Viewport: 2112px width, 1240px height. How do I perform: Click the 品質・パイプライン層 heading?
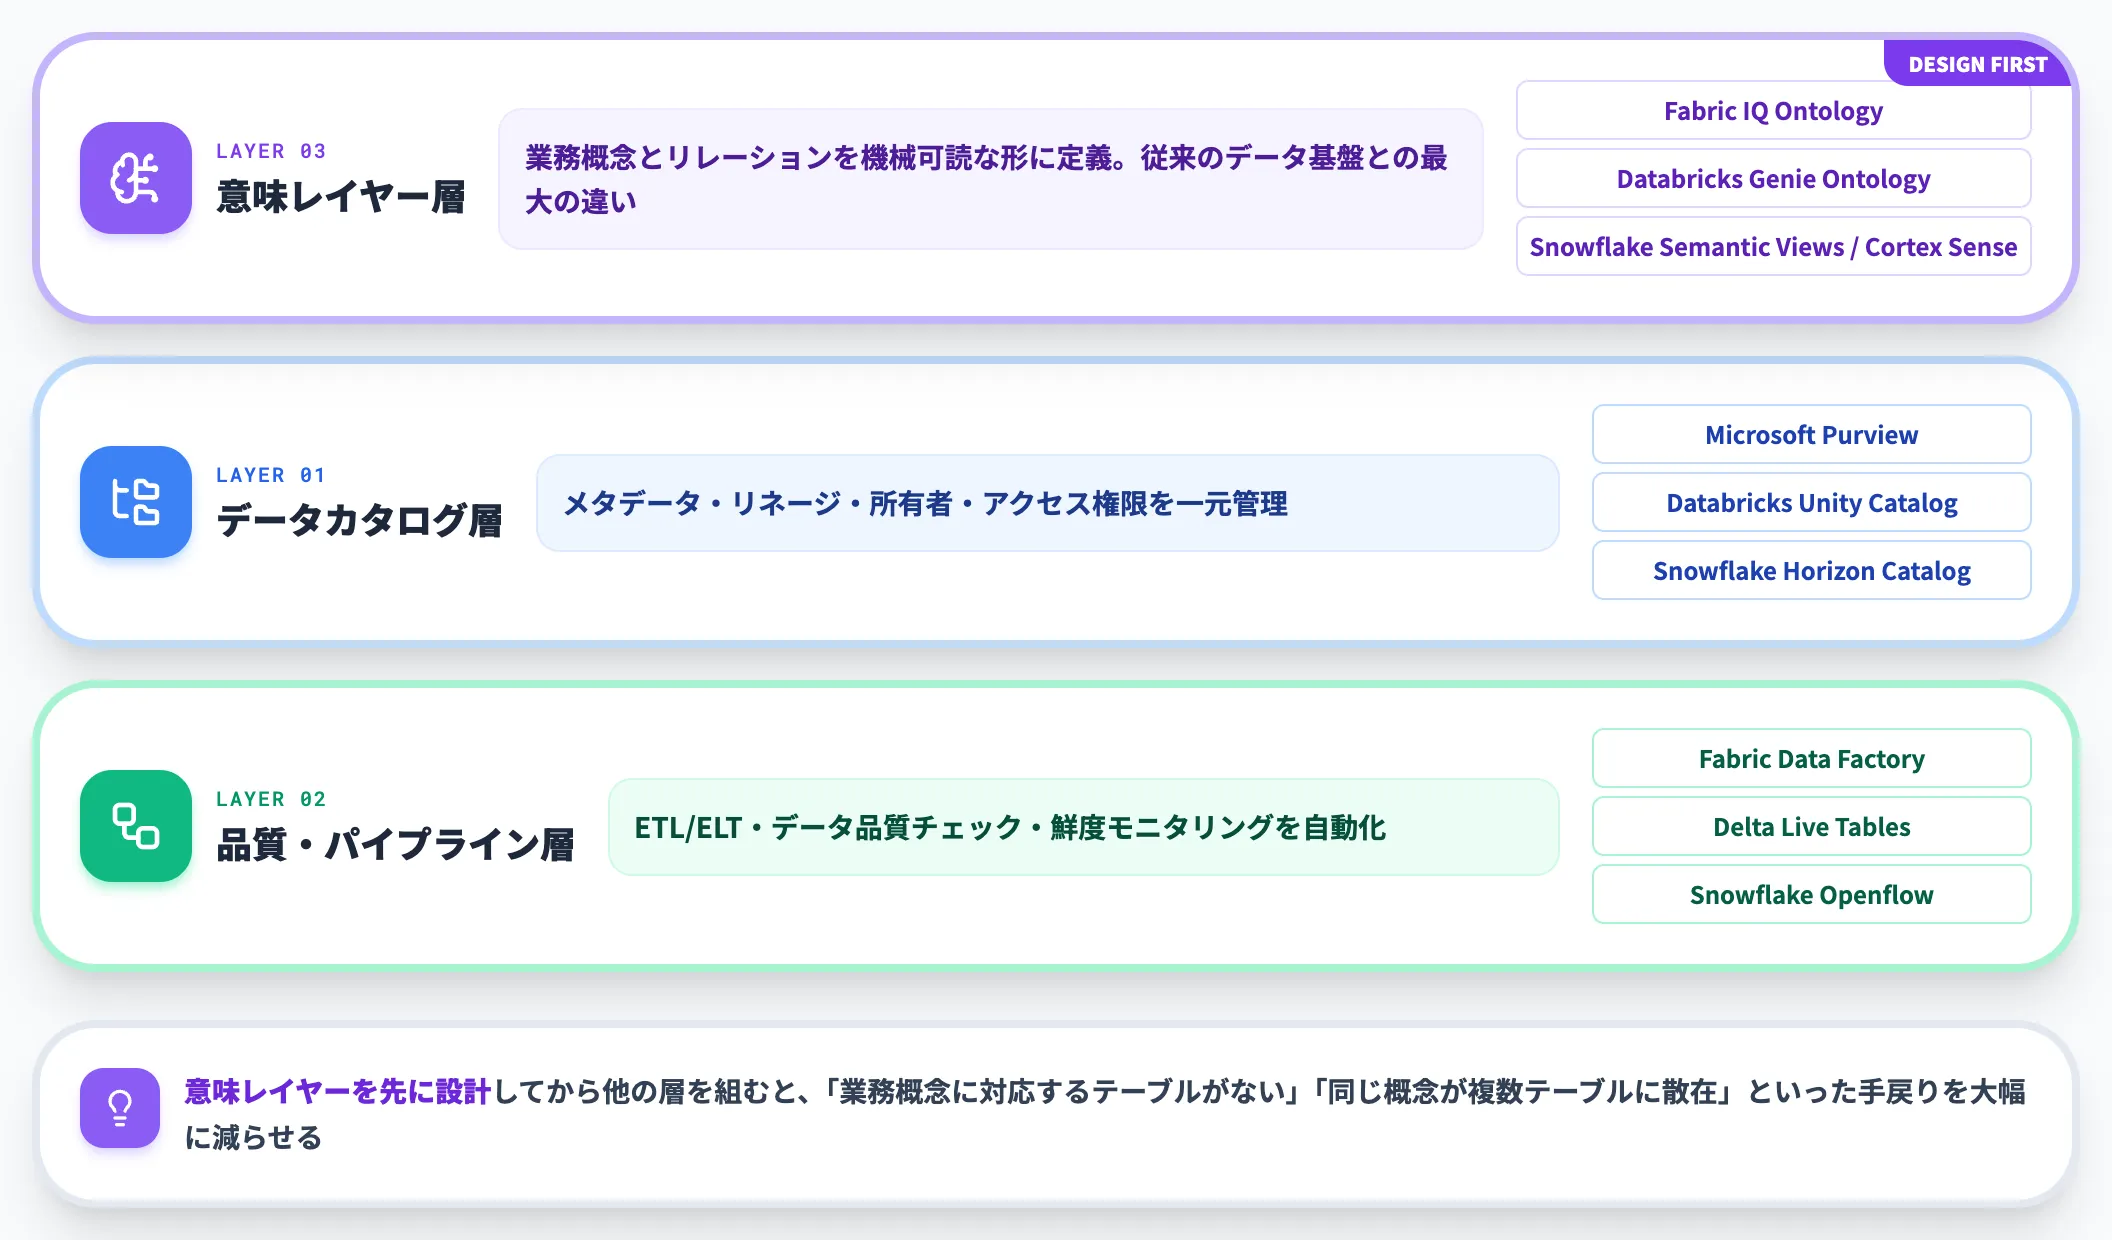click(x=395, y=845)
